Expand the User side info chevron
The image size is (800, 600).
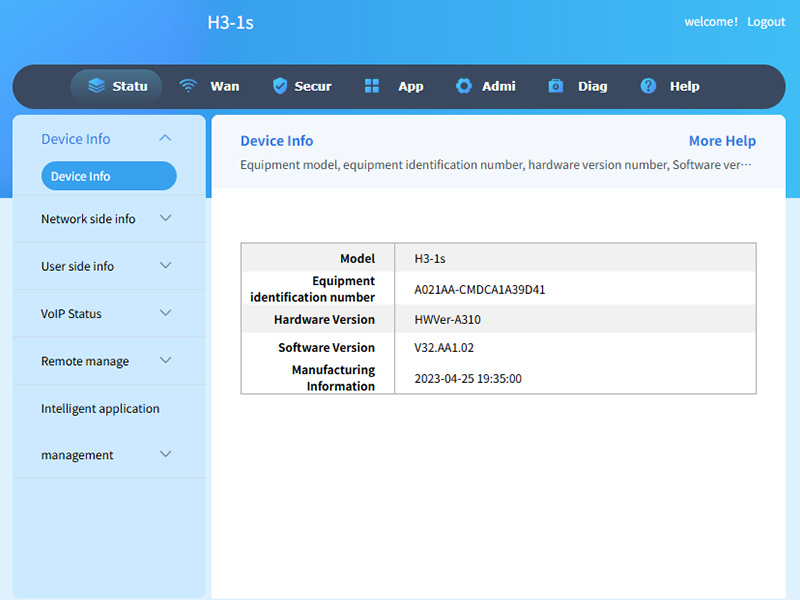pyautogui.click(x=165, y=265)
